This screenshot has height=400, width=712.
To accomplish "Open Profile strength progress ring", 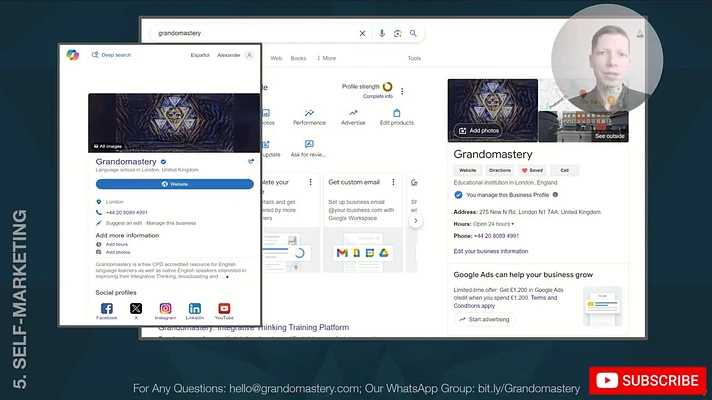I will point(387,86).
